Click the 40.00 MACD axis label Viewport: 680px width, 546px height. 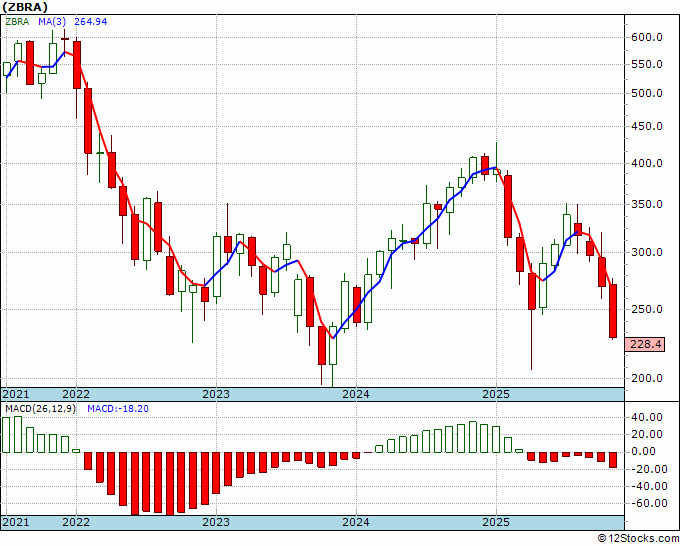point(646,417)
